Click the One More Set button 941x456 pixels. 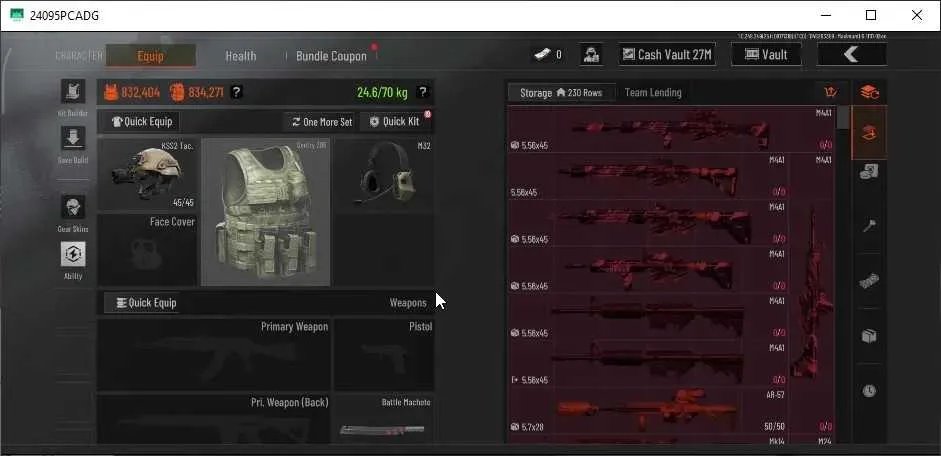pyautogui.click(x=320, y=122)
